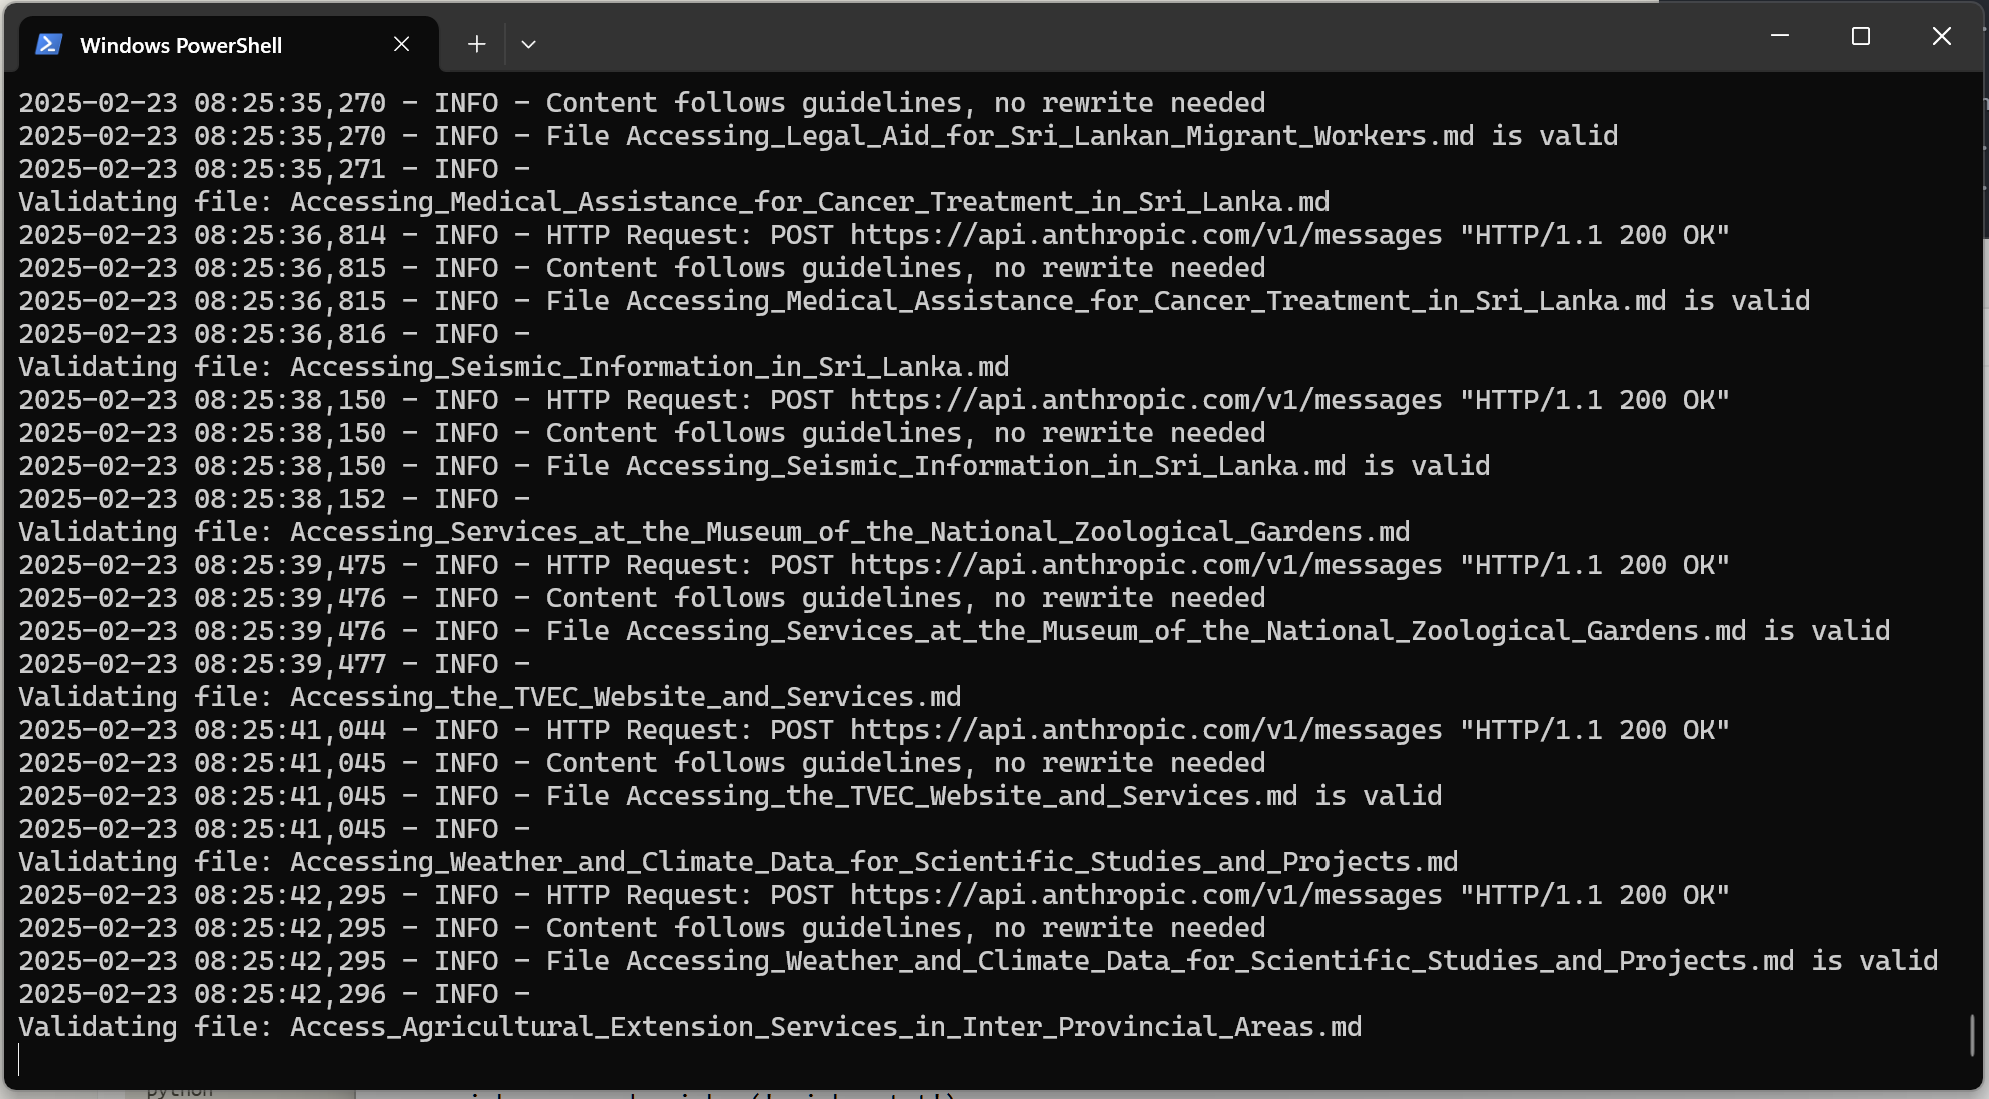Click the 'Validating file: Accessing_Seismic_Information' line
Screen dimensions: 1989x1099
[514, 367]
